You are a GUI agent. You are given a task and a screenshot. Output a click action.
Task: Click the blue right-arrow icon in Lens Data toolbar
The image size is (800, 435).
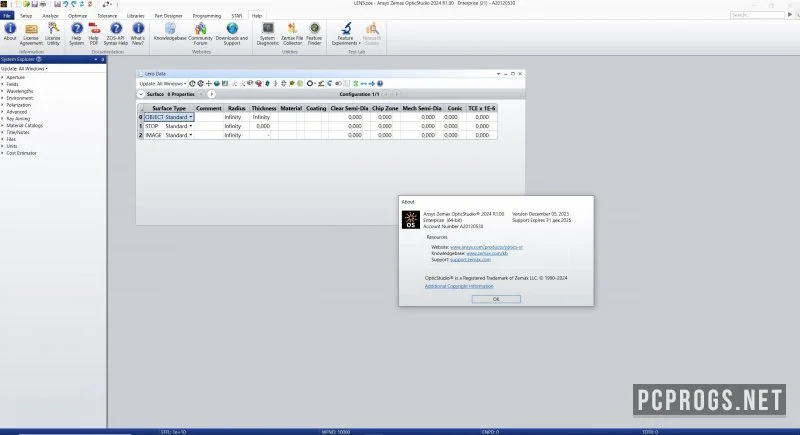372,84
